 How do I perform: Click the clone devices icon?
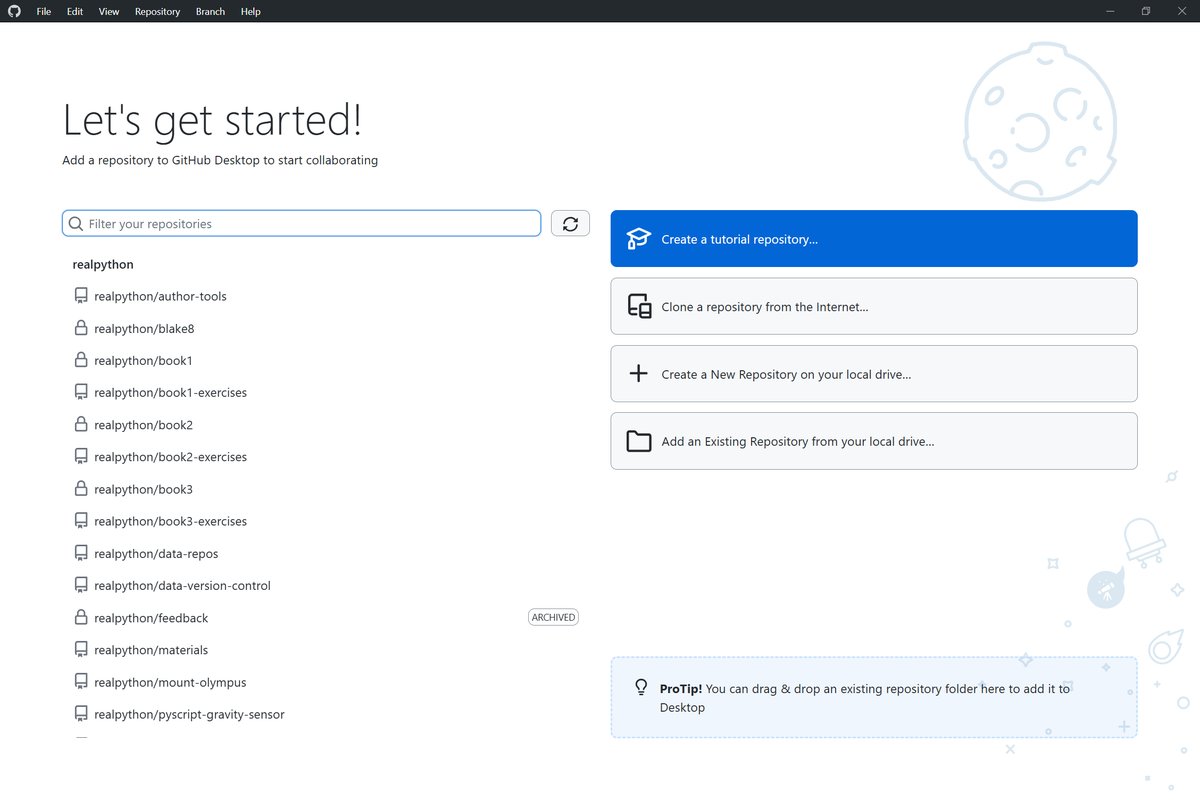pyautogui.click(x=639, y=306)
